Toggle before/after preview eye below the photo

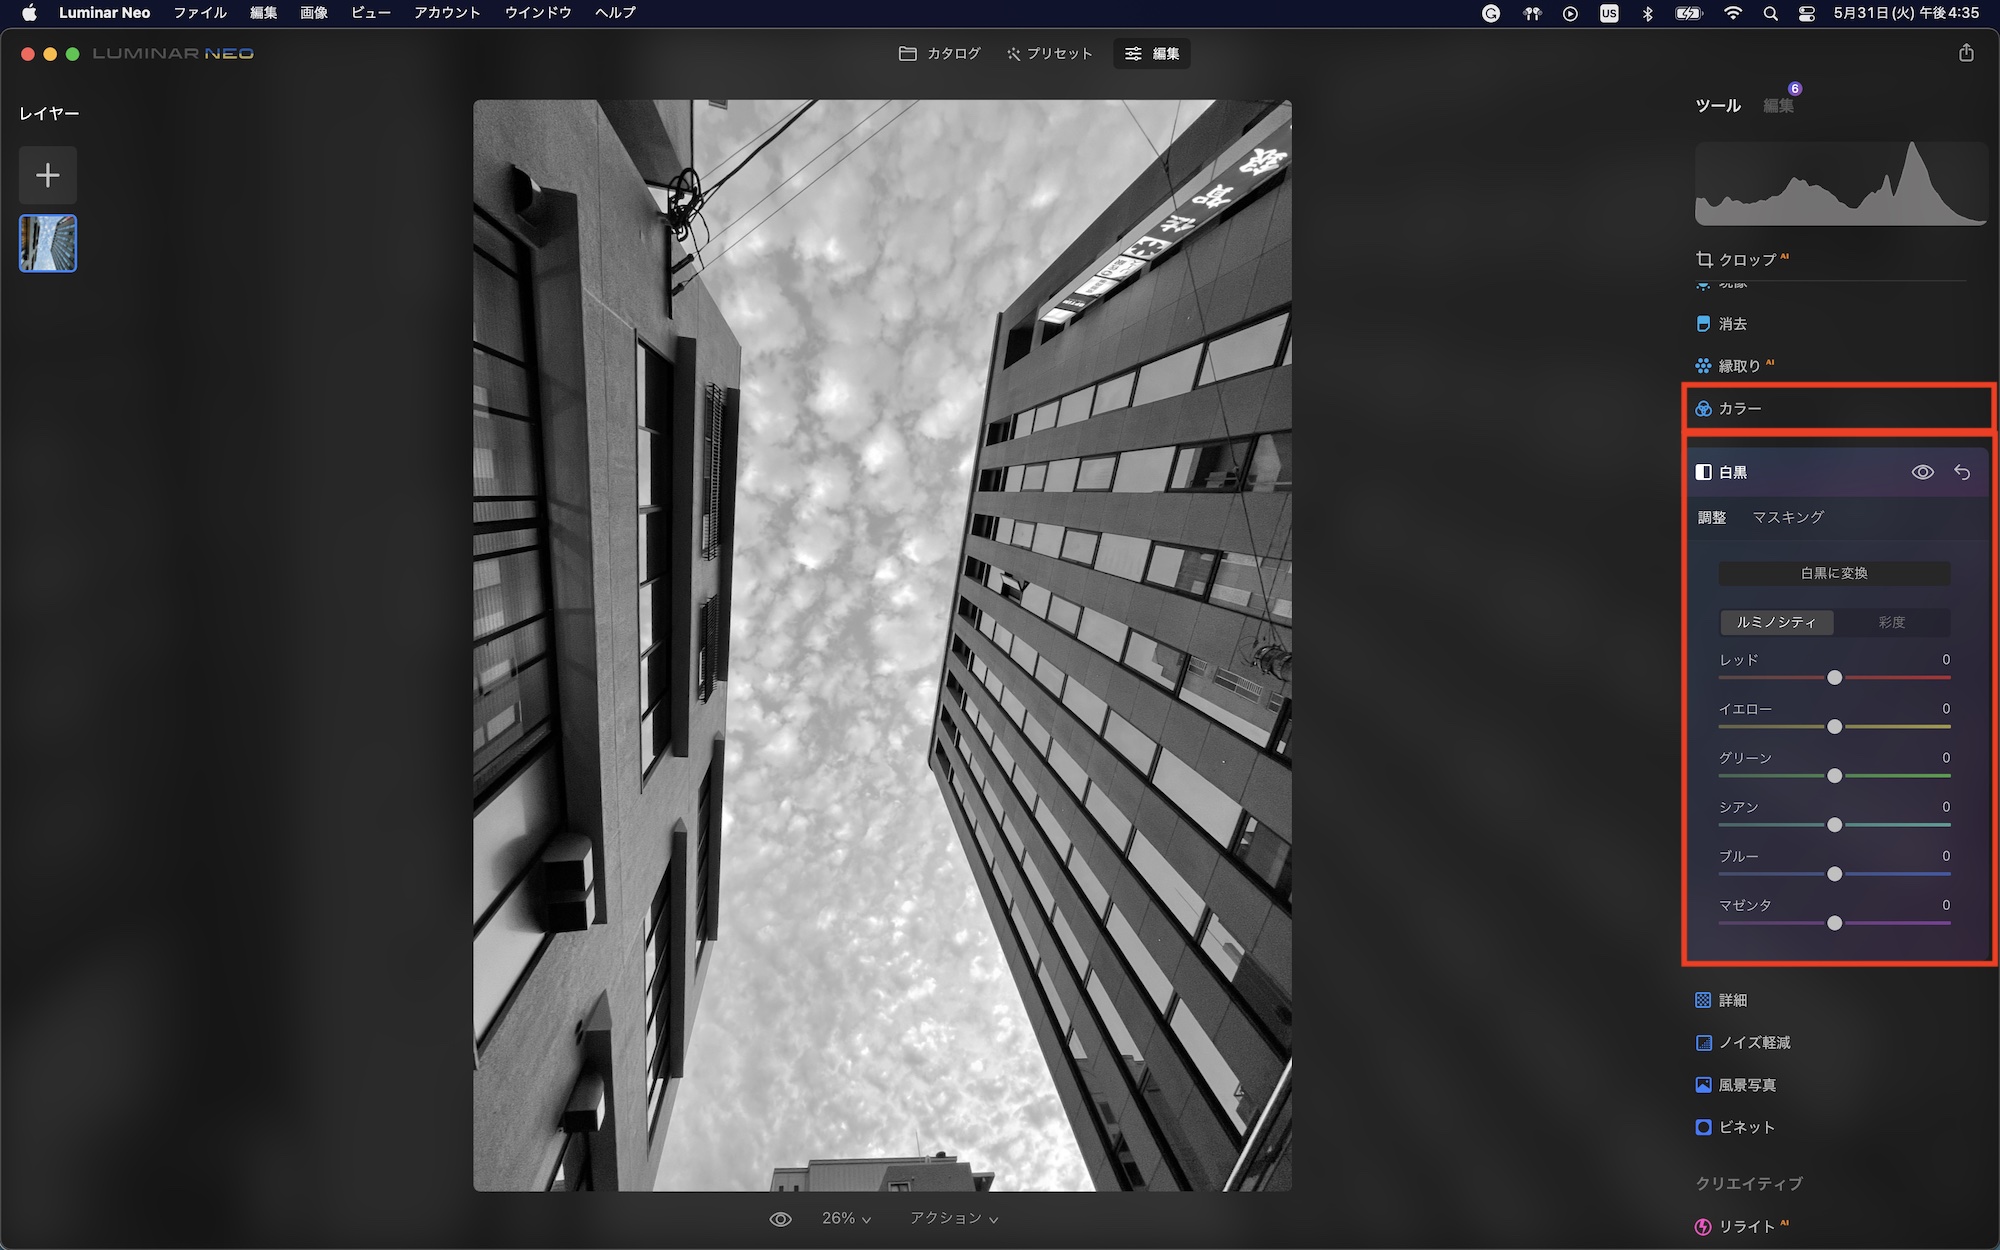780,1219
